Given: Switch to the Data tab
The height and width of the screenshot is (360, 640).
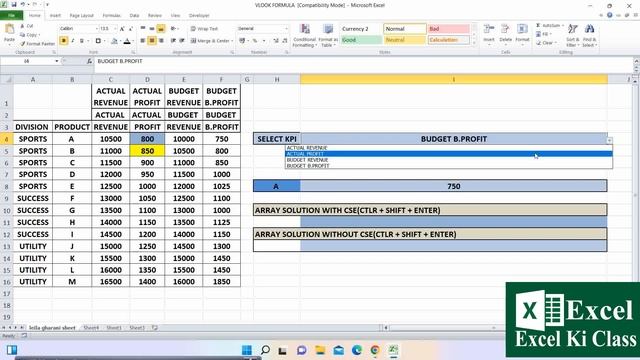Looking at the screenshot, I should [x=134, y=16].
